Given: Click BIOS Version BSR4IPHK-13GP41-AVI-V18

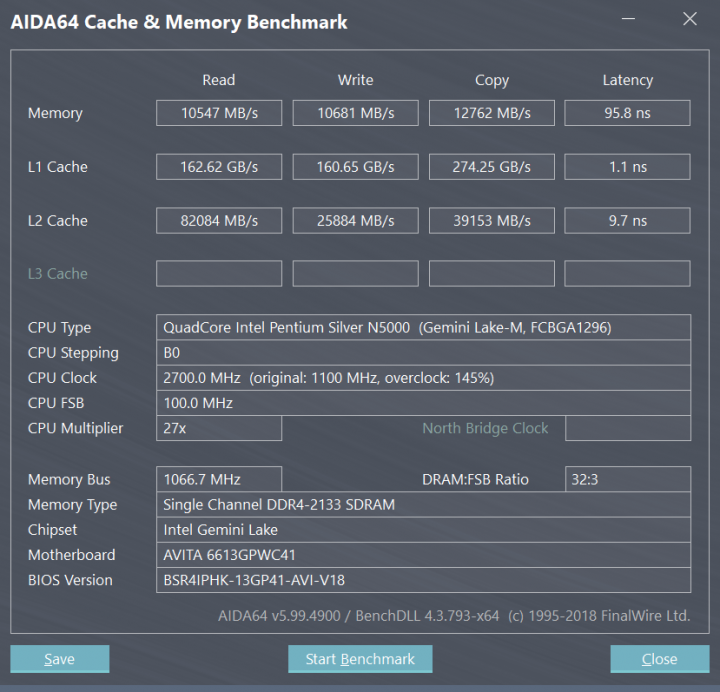Looking at the screenshot, I should pyautogui.click(x=423, y=580).
